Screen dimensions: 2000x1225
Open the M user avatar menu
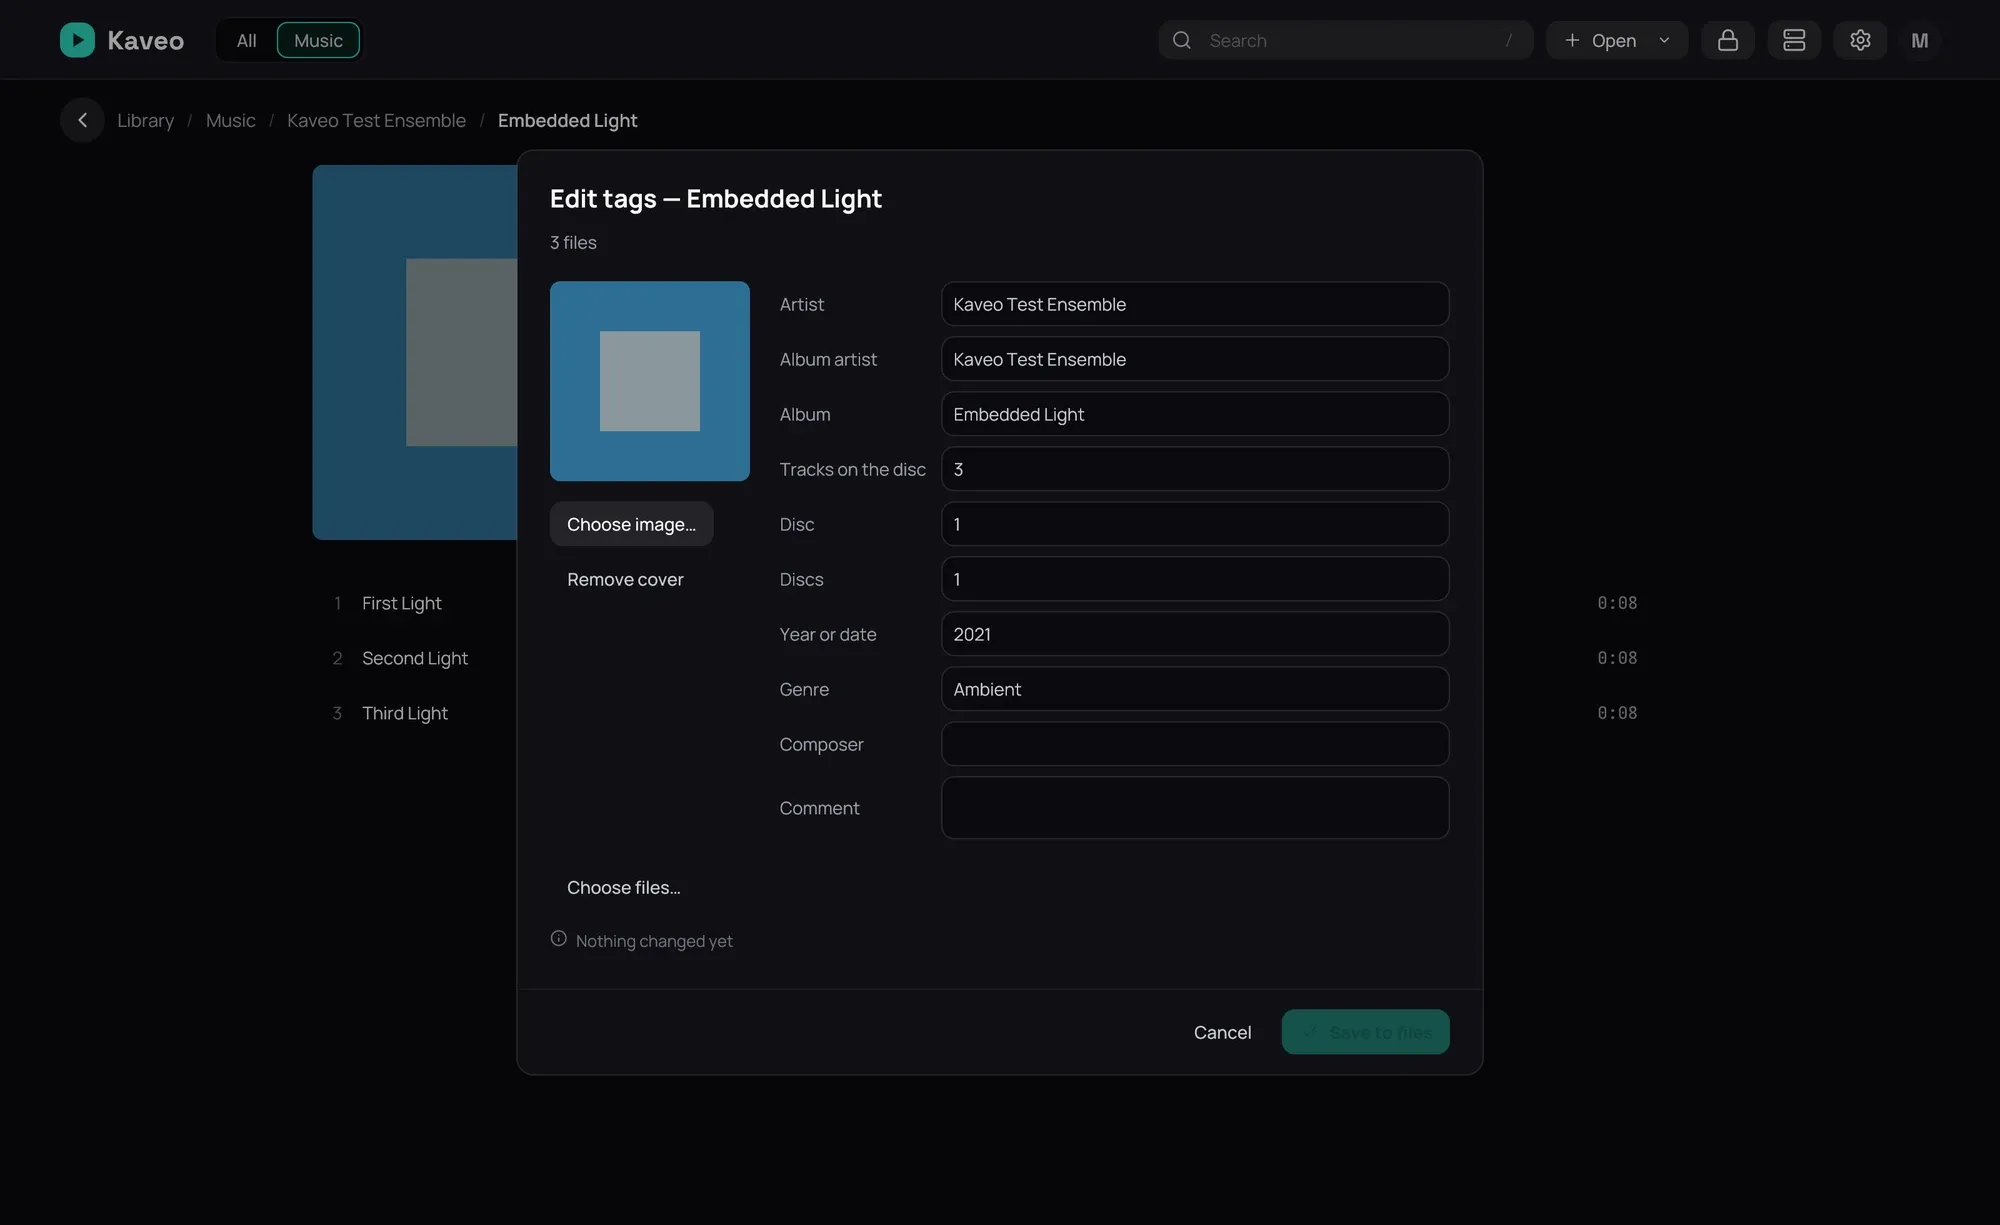point(1920,40)
